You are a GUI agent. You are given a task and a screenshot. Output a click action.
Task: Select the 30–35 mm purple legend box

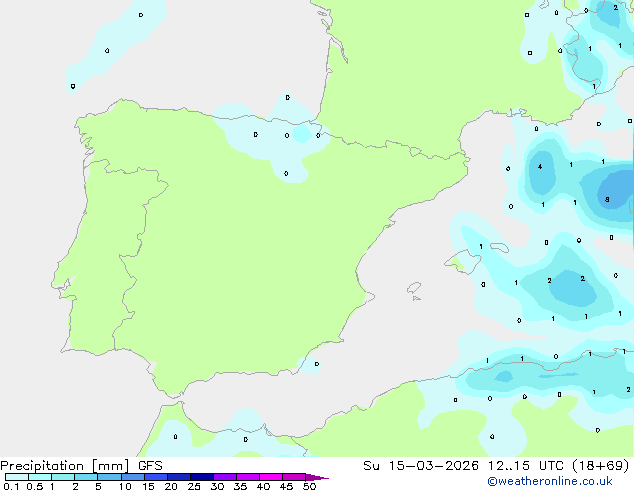point(225,477)
